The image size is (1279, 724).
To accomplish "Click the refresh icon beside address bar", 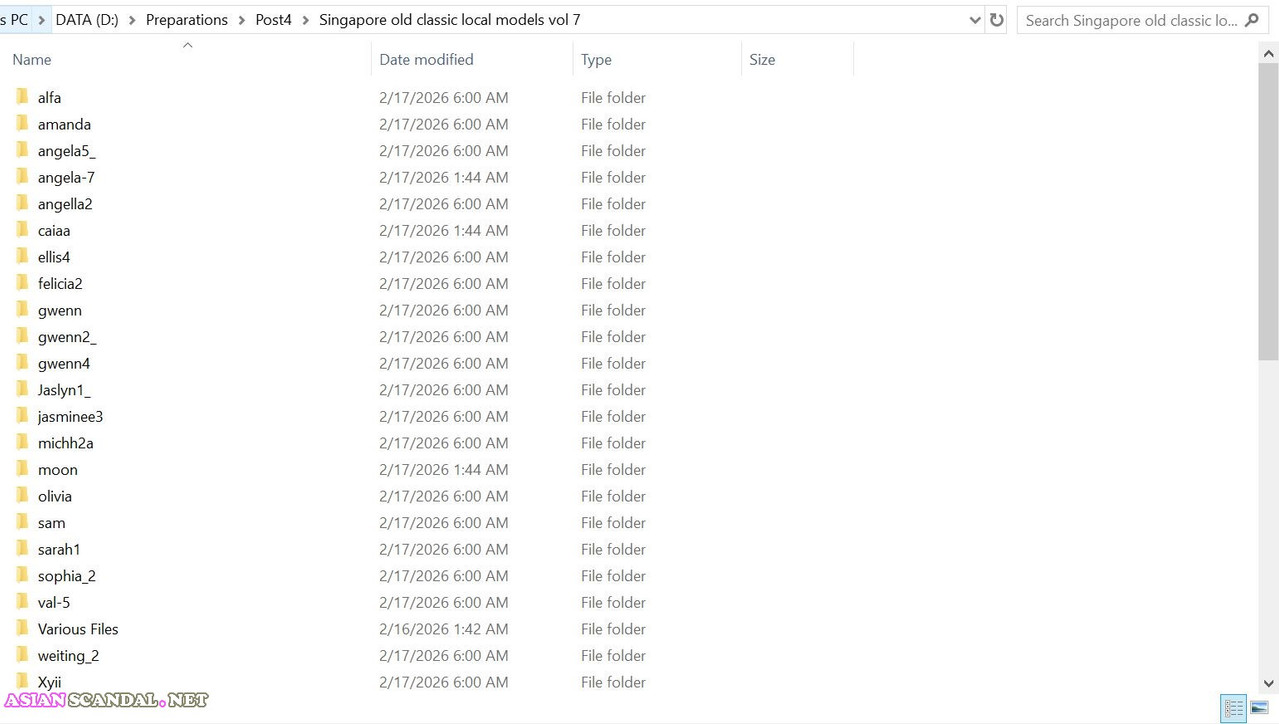I will [x=996, y=20].
